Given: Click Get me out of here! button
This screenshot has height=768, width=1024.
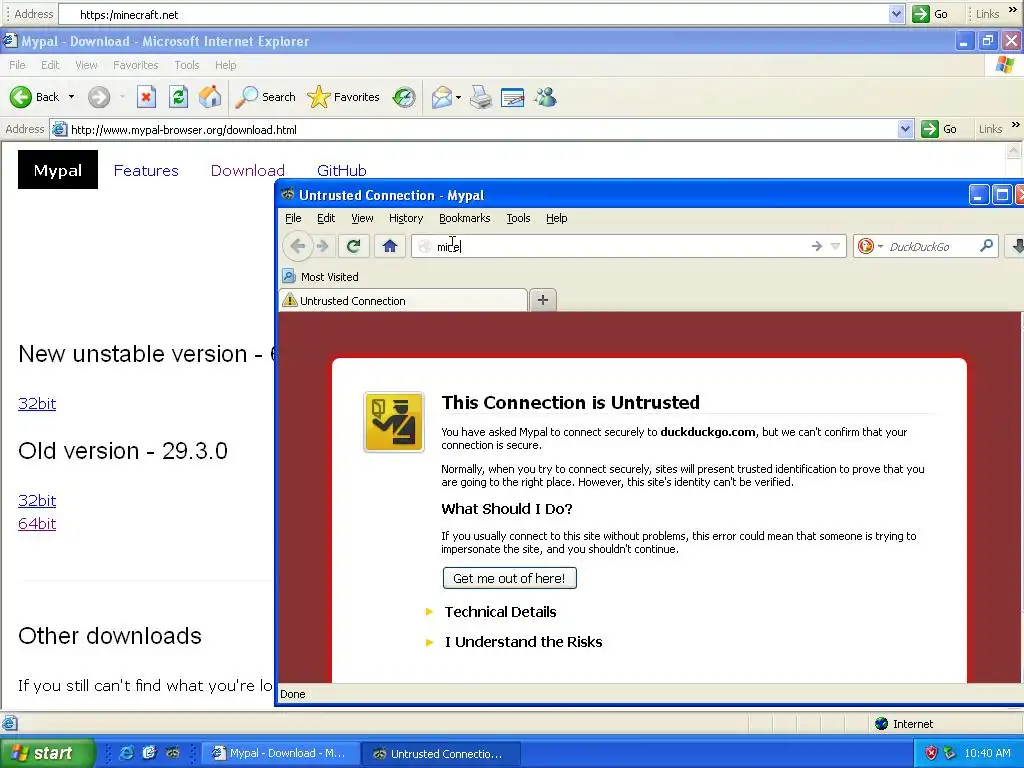Looking at the screenshot, I should [509, 578].
